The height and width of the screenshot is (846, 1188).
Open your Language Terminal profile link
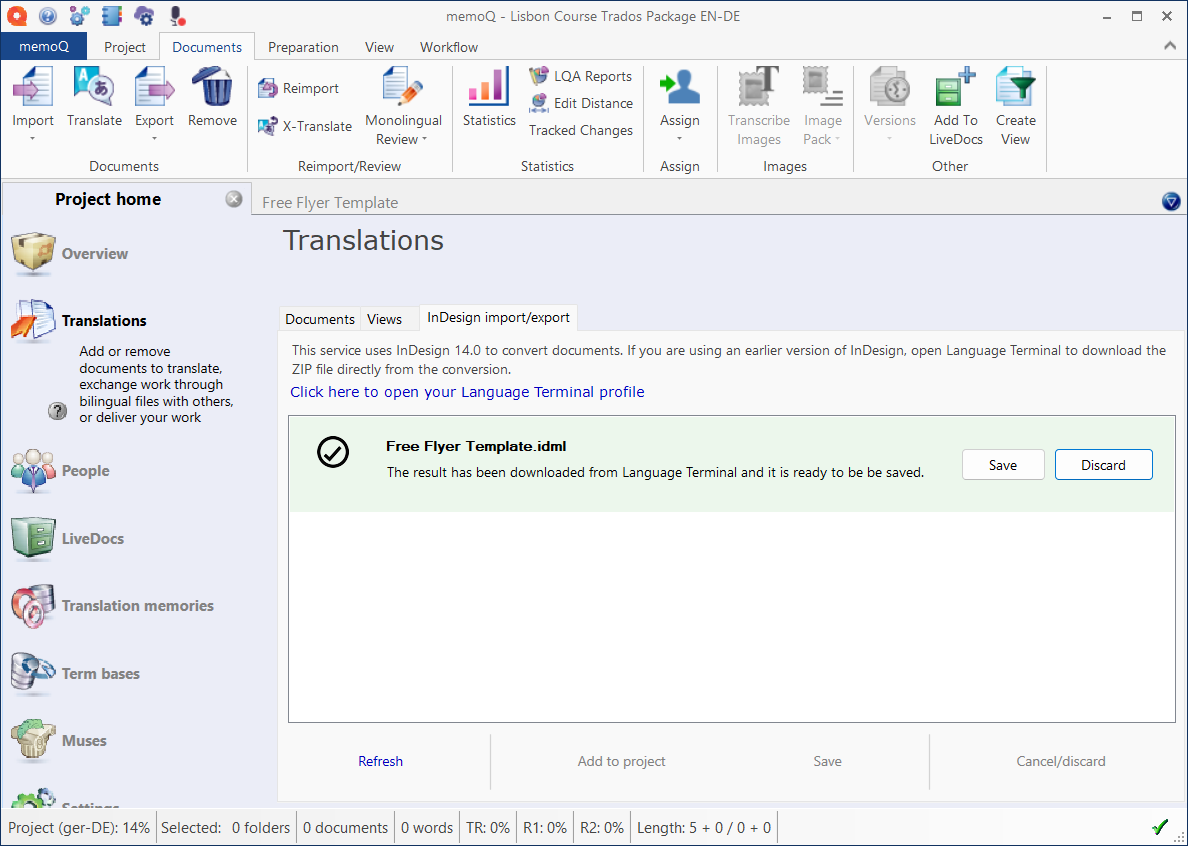tap(467, 392)
